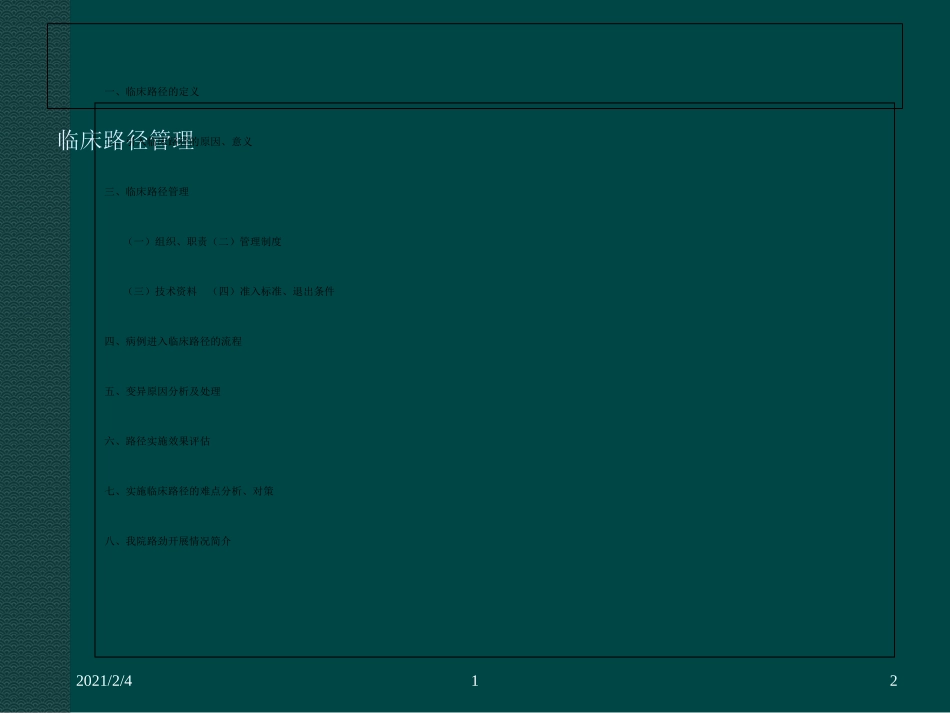Click sub-item '（一）组织、职责'
This screenshot has height=713, width=950.
[x=166, y=241]
